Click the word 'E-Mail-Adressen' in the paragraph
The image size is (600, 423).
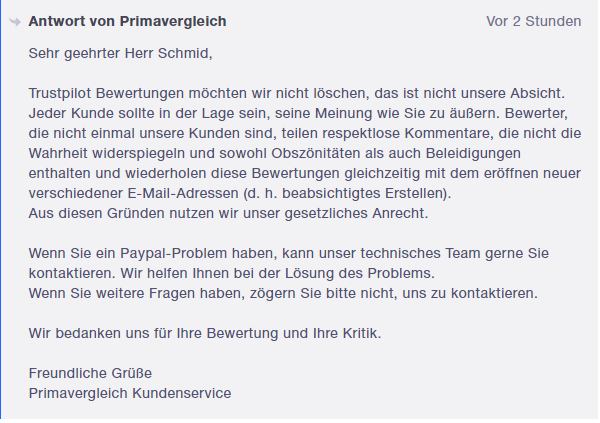tap(183, 193)
